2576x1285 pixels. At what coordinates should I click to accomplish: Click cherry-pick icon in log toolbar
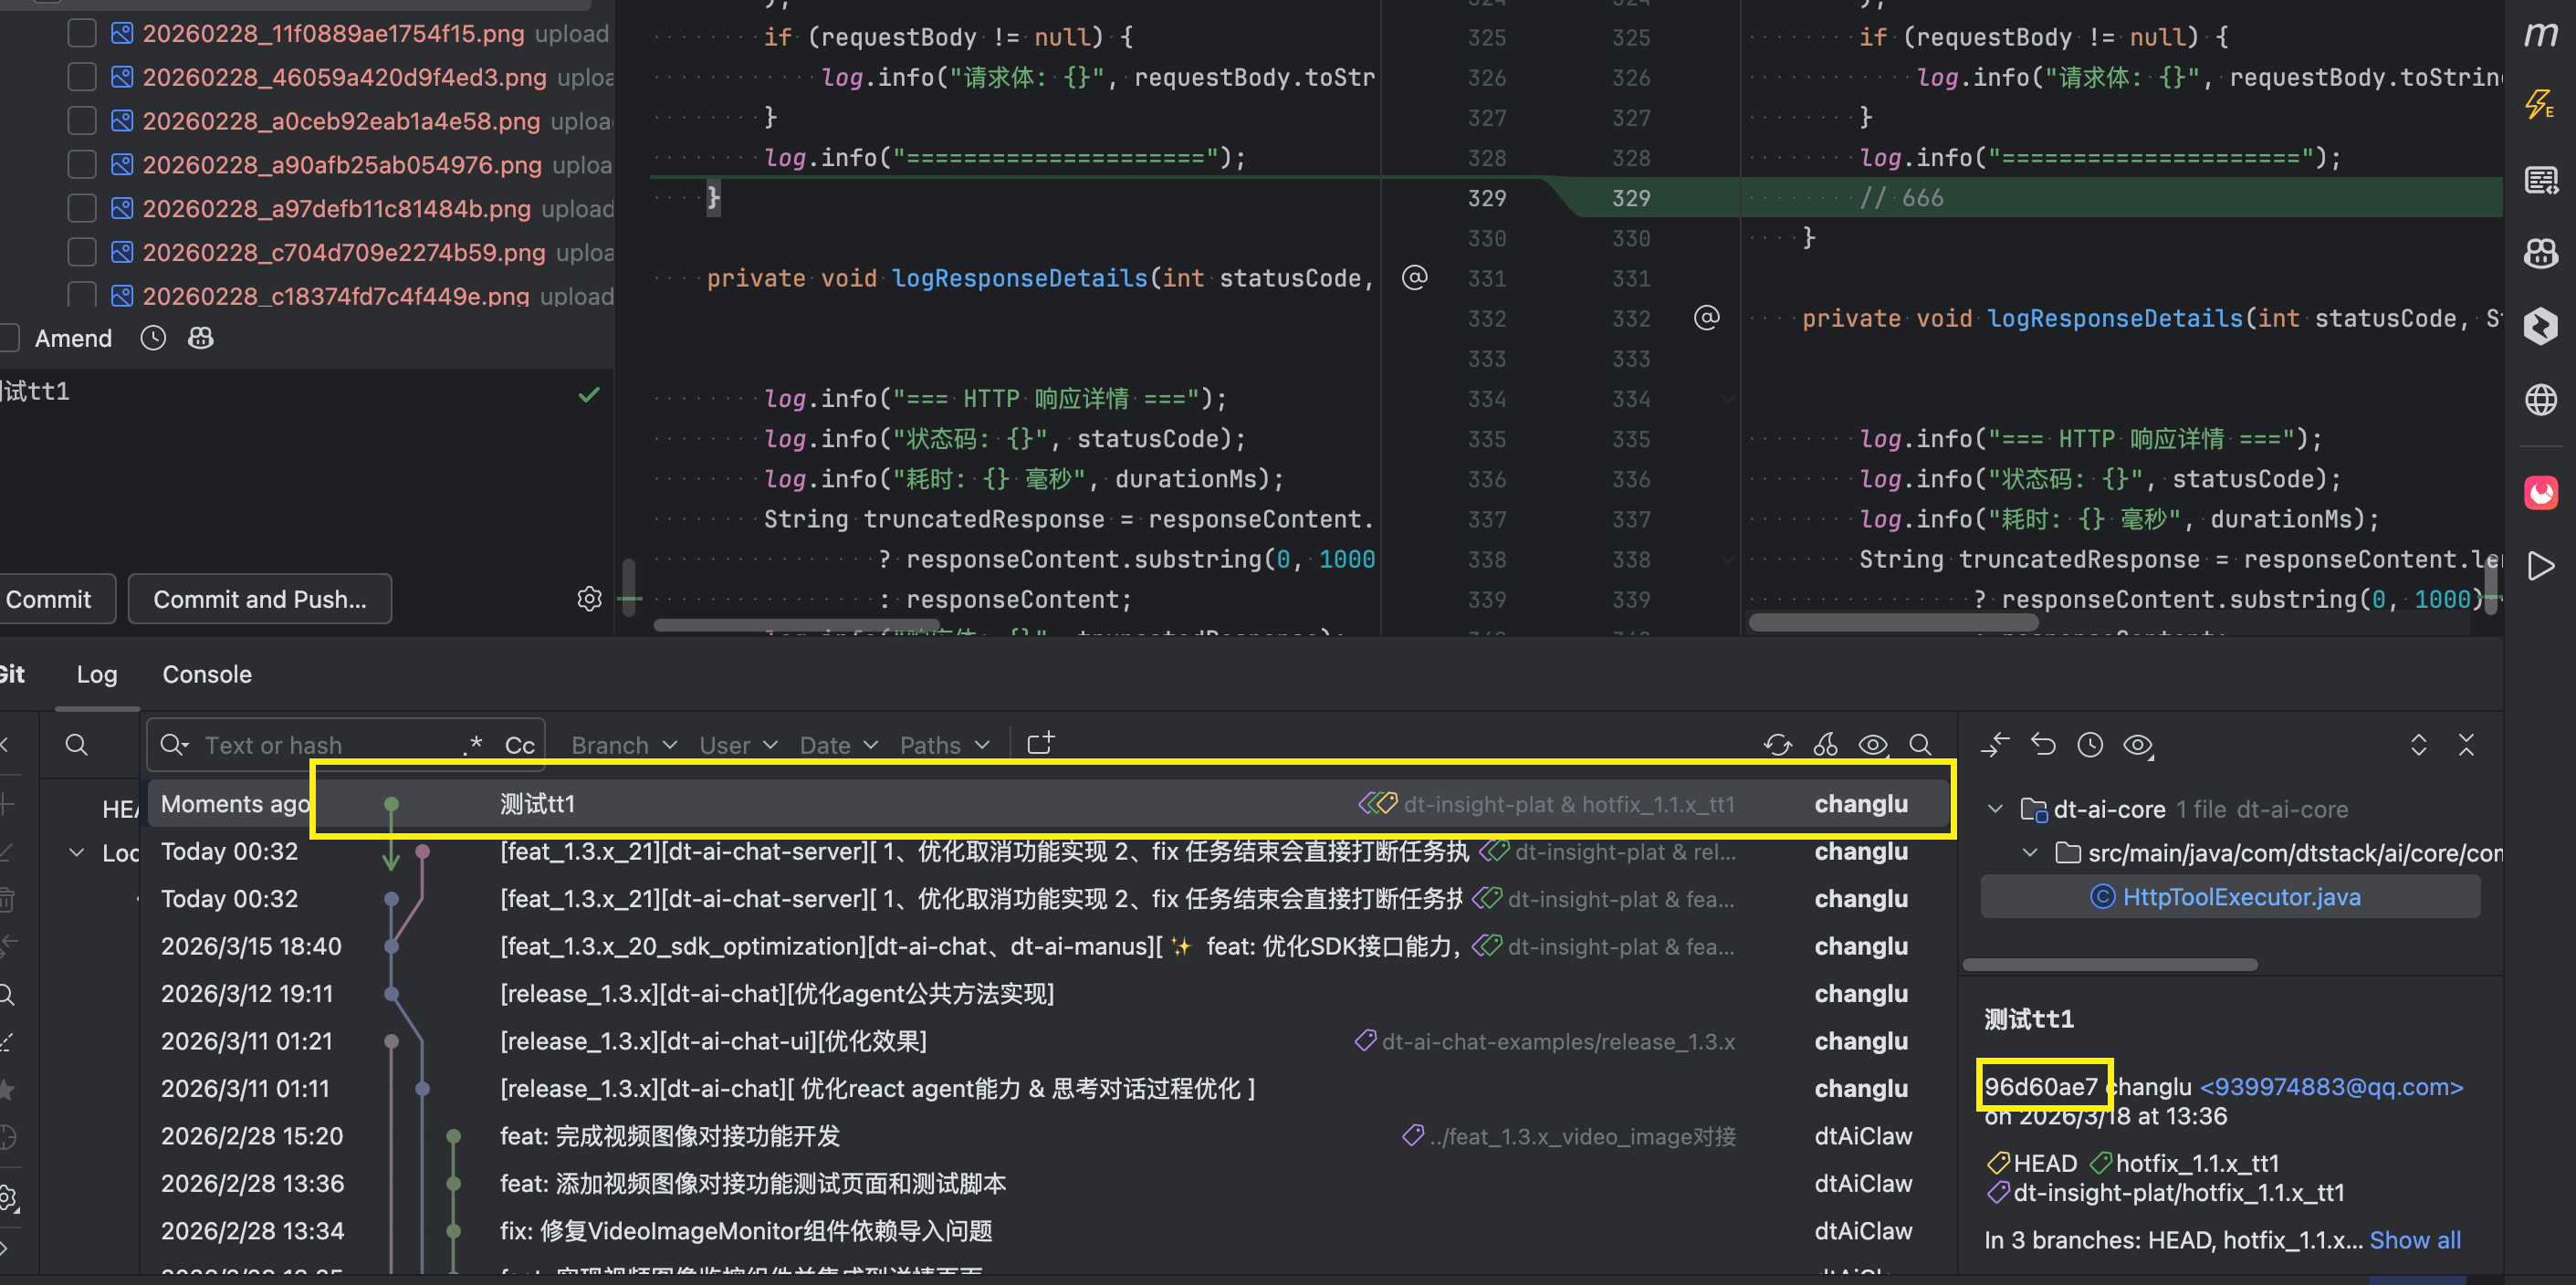point(1825,745)
